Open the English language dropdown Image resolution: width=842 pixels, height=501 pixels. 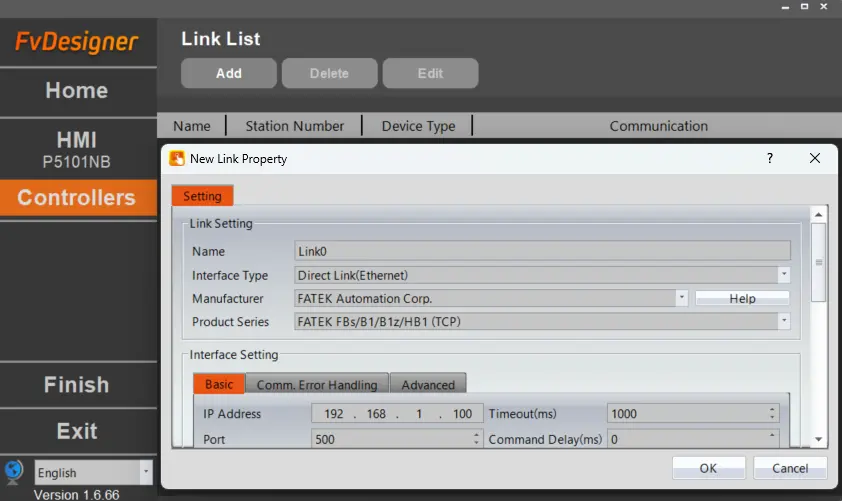(x=146, y=472)
